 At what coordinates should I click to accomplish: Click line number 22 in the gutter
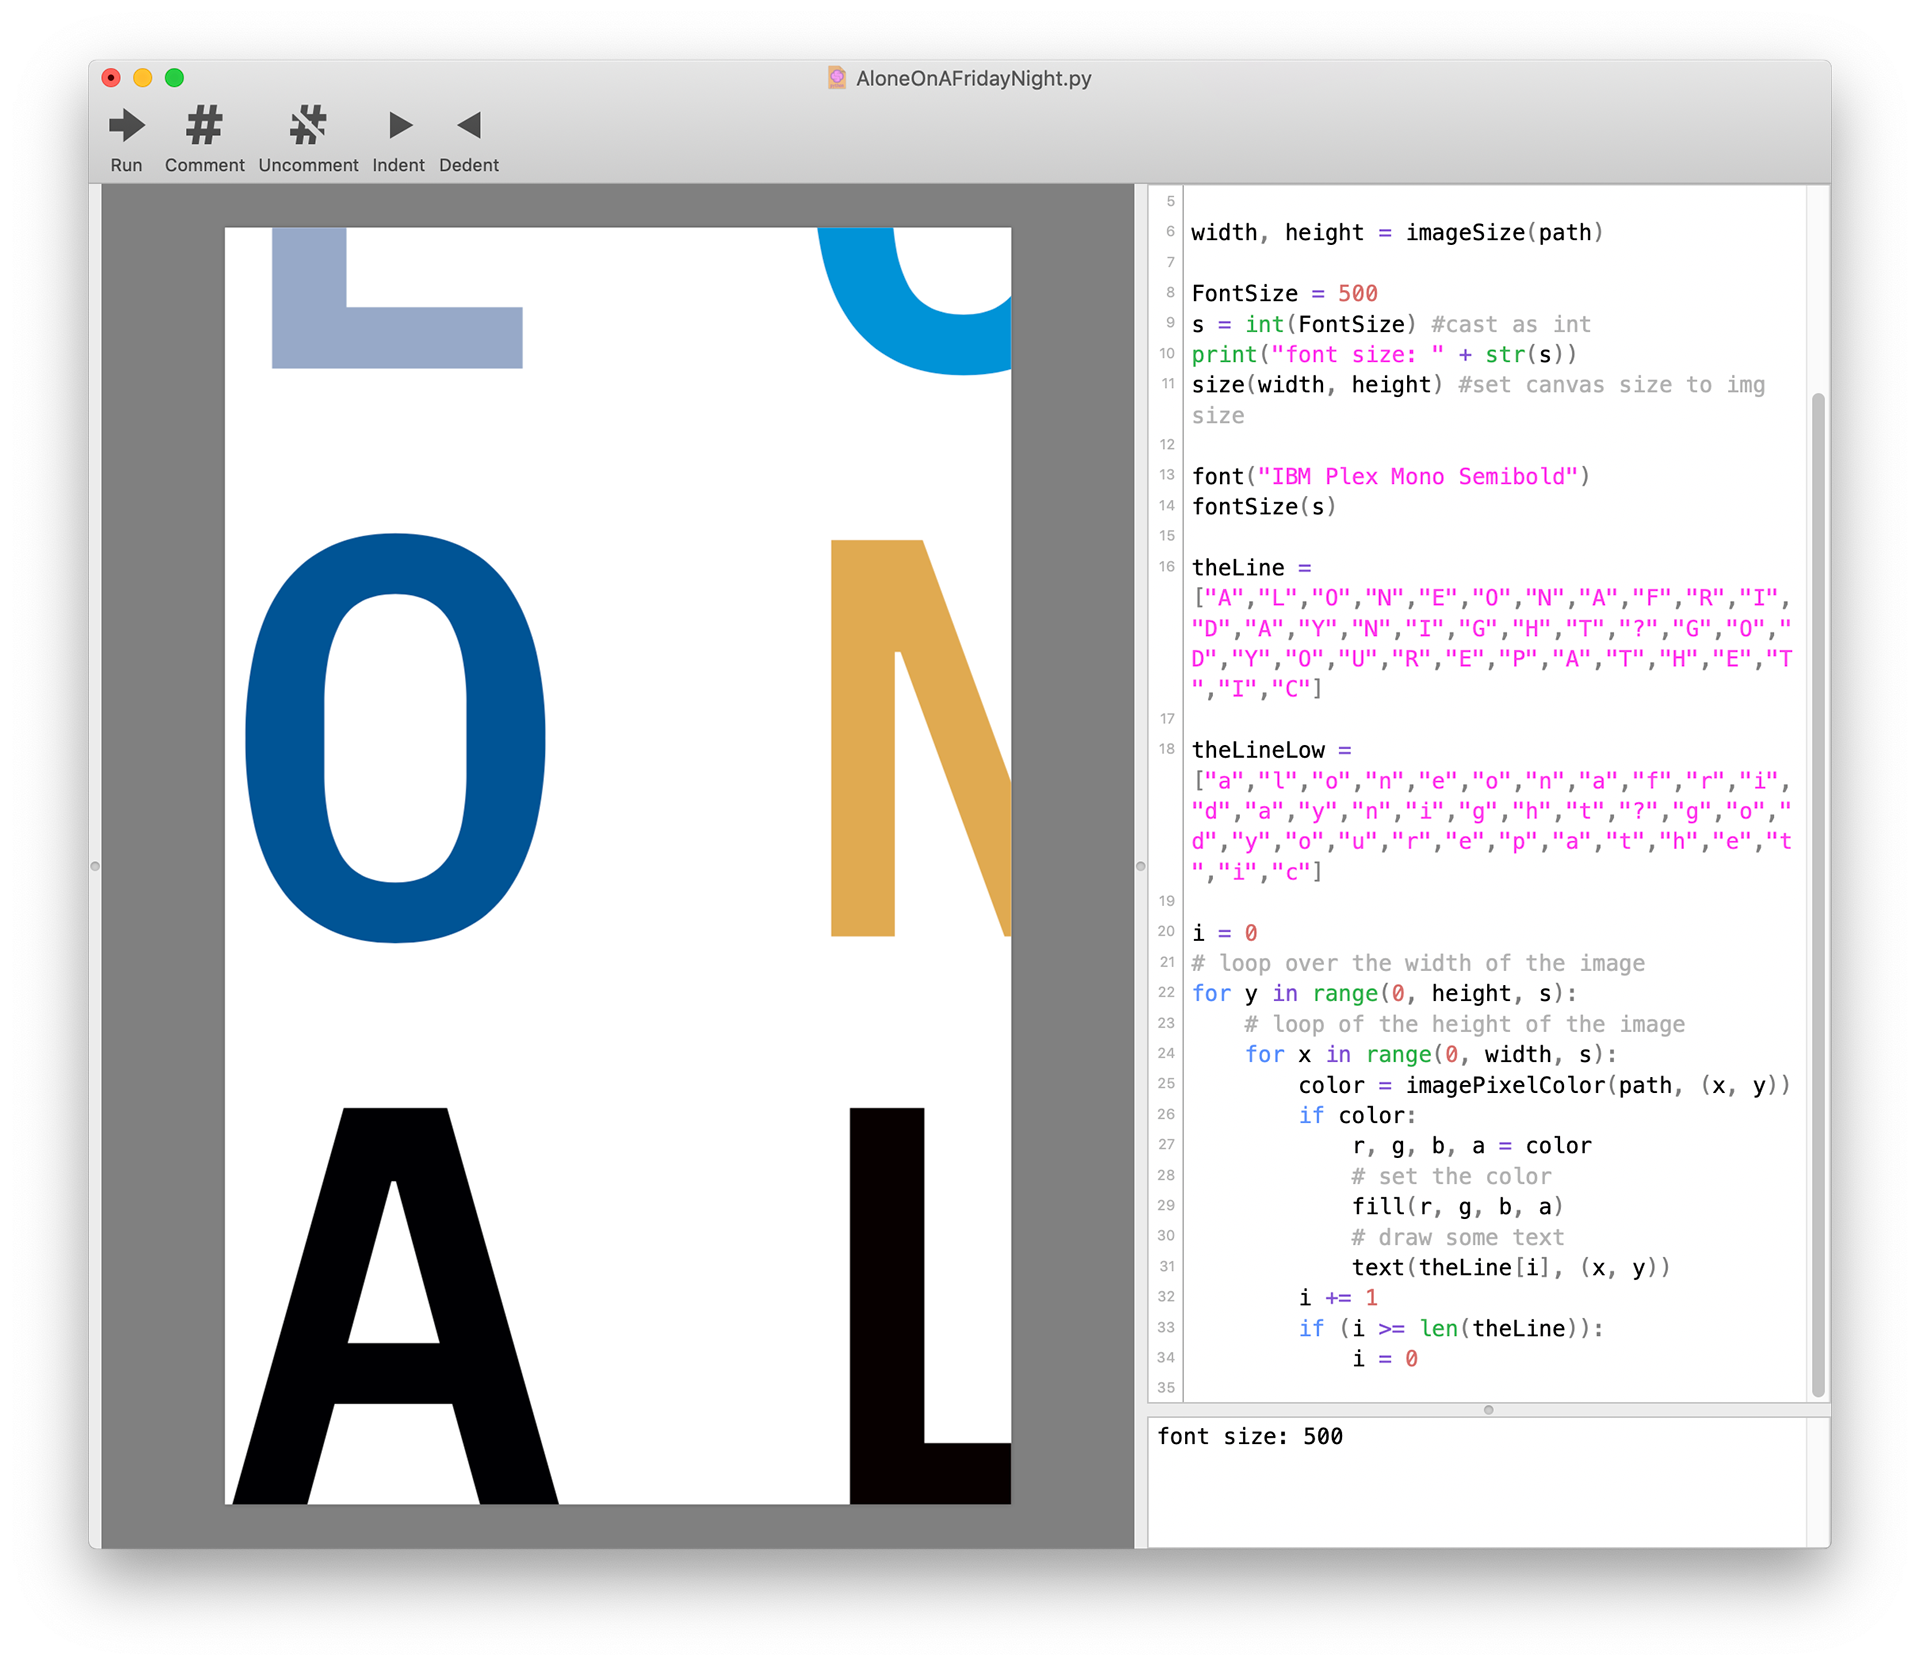click(1166, 993)
